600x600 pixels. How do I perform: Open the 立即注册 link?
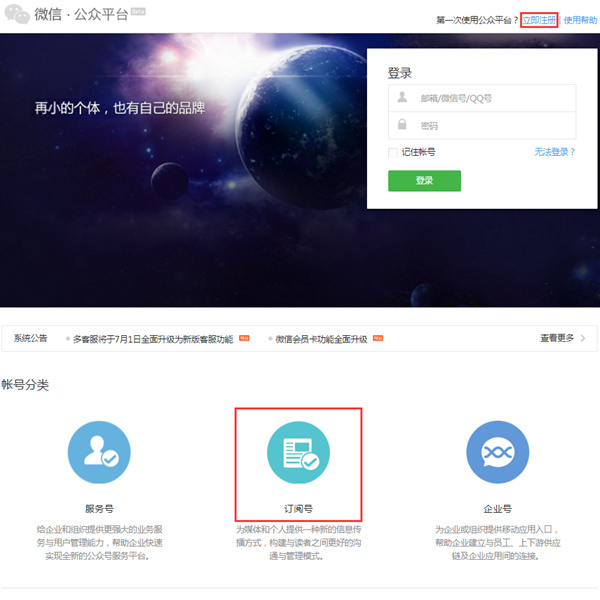tap(539, 20)
